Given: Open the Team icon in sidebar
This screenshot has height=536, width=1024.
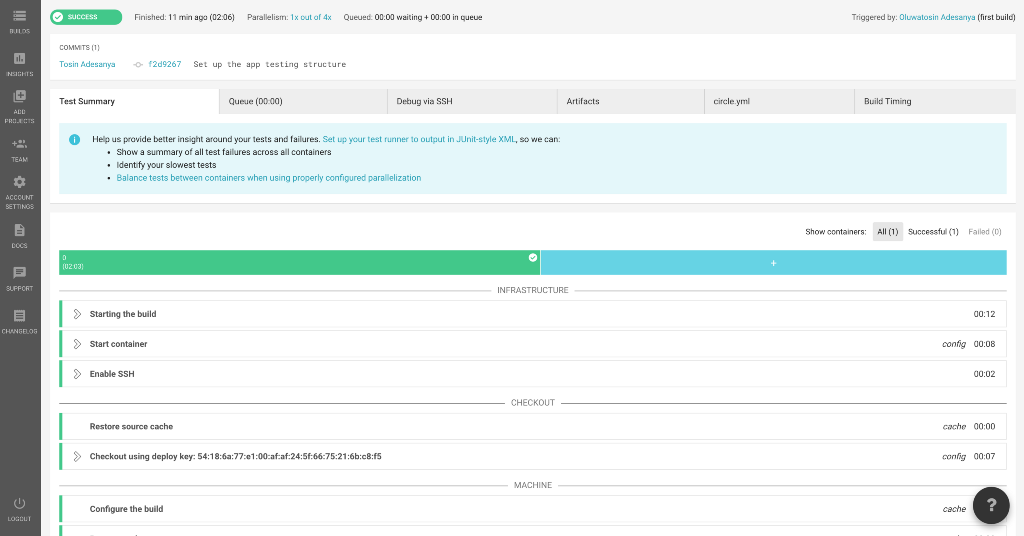Looking at the screenshot, I should (19, 144).
